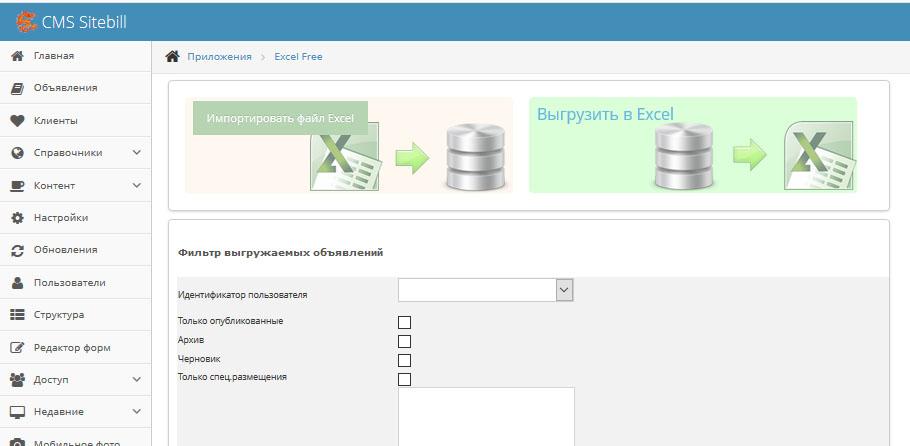The width and height of the screenshot is (910, 446).
Task: Select Пользователи in the sidebar
Action: [x=75, y=283]
